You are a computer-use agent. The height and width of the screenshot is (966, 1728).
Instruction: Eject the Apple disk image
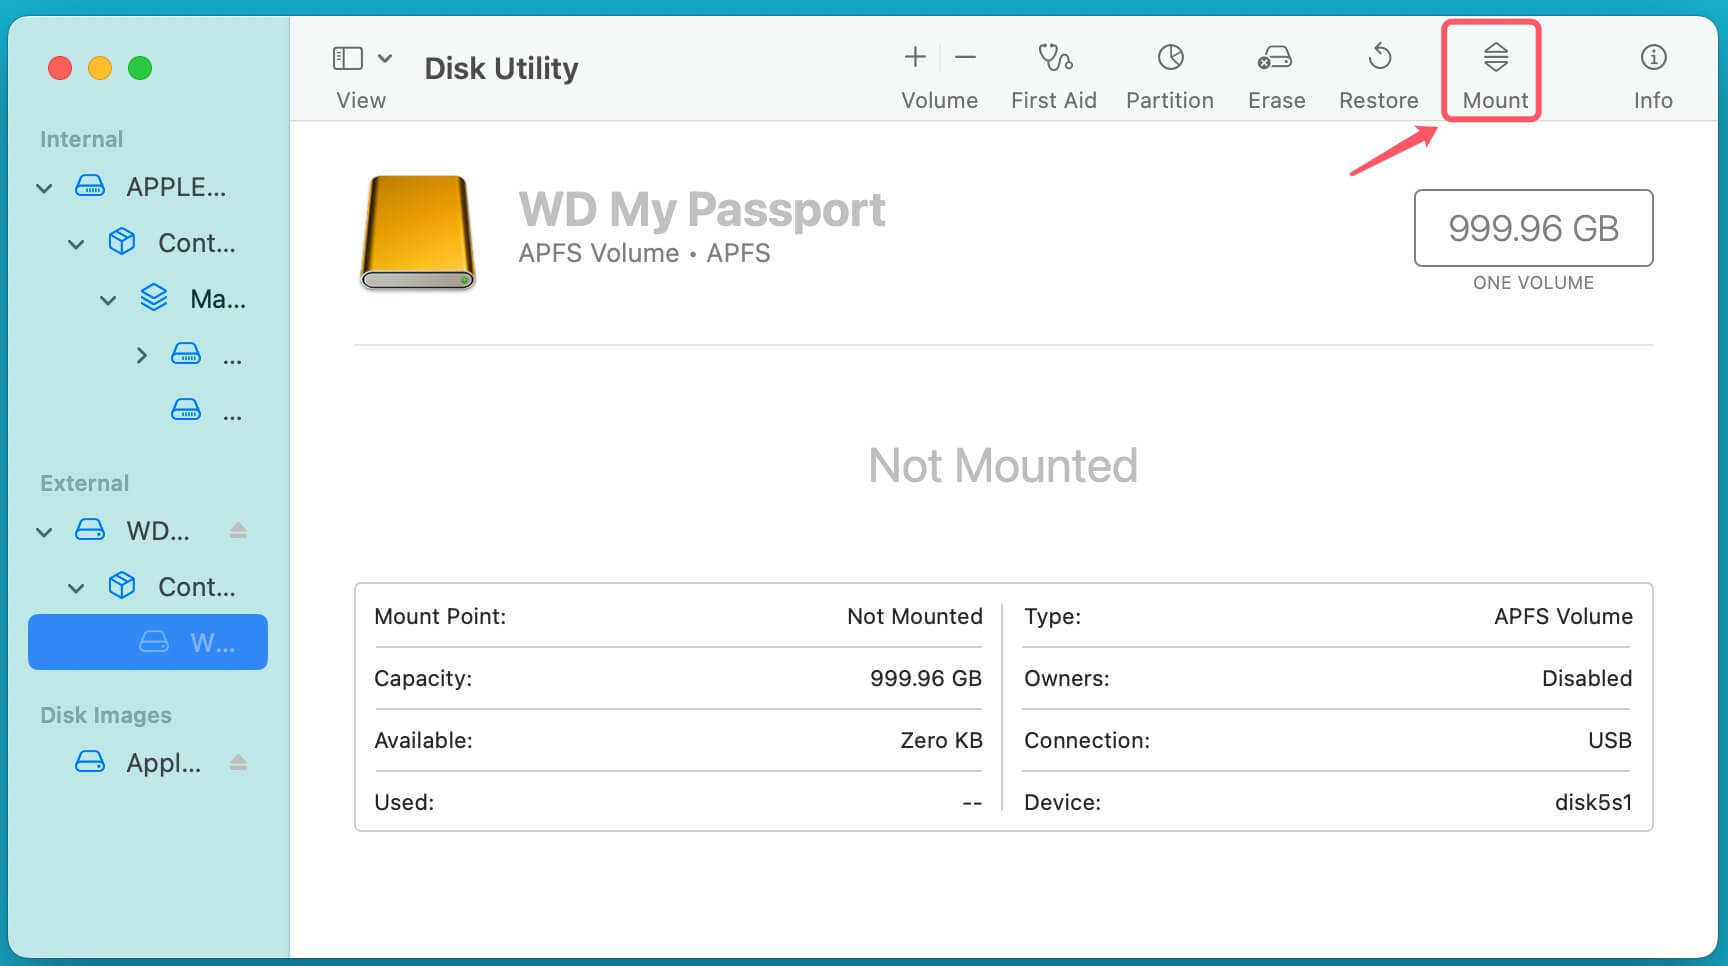pos(238,762)
